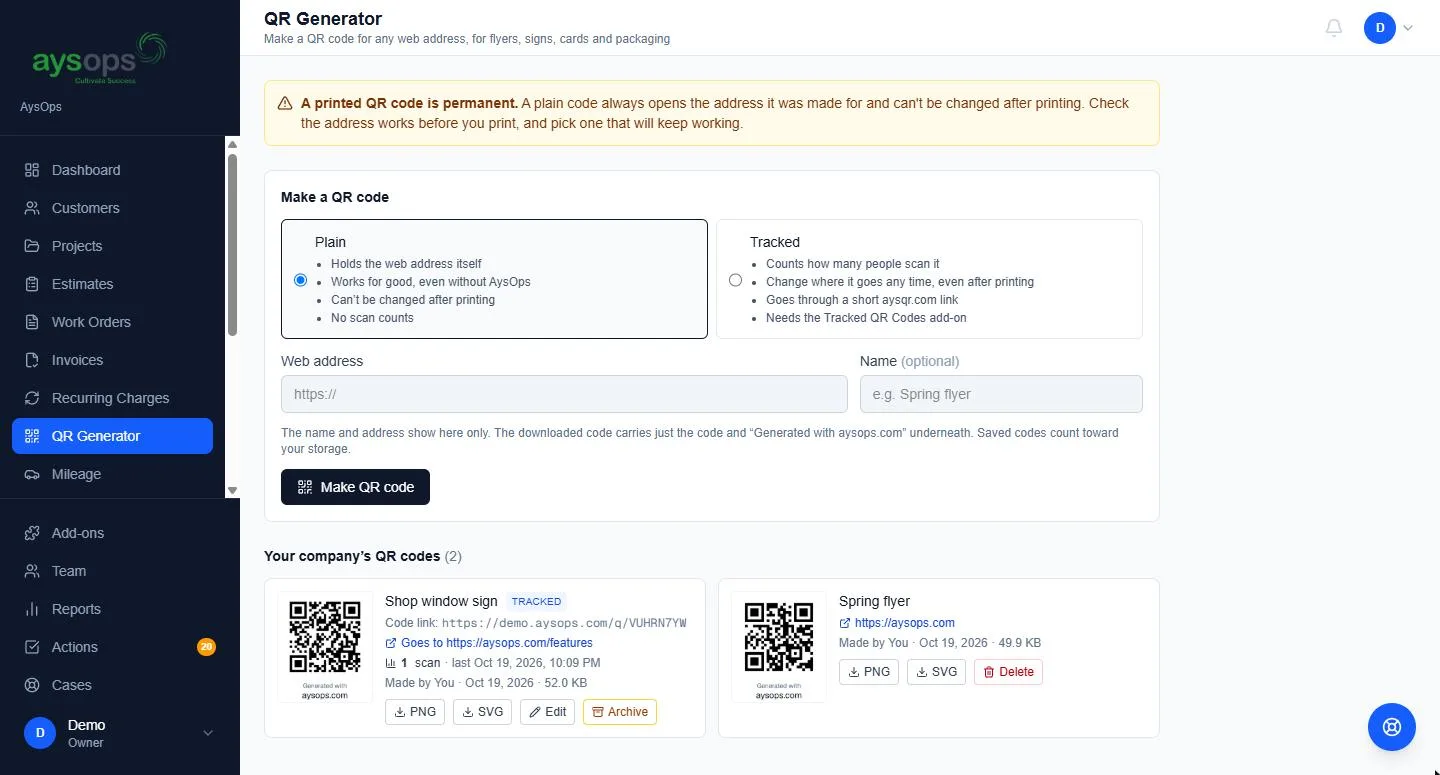Image resolution: width=1440 pixels, height=775 pixels.
Task: Click the Recurring Charges refresh icon
Action: (32, 398)
